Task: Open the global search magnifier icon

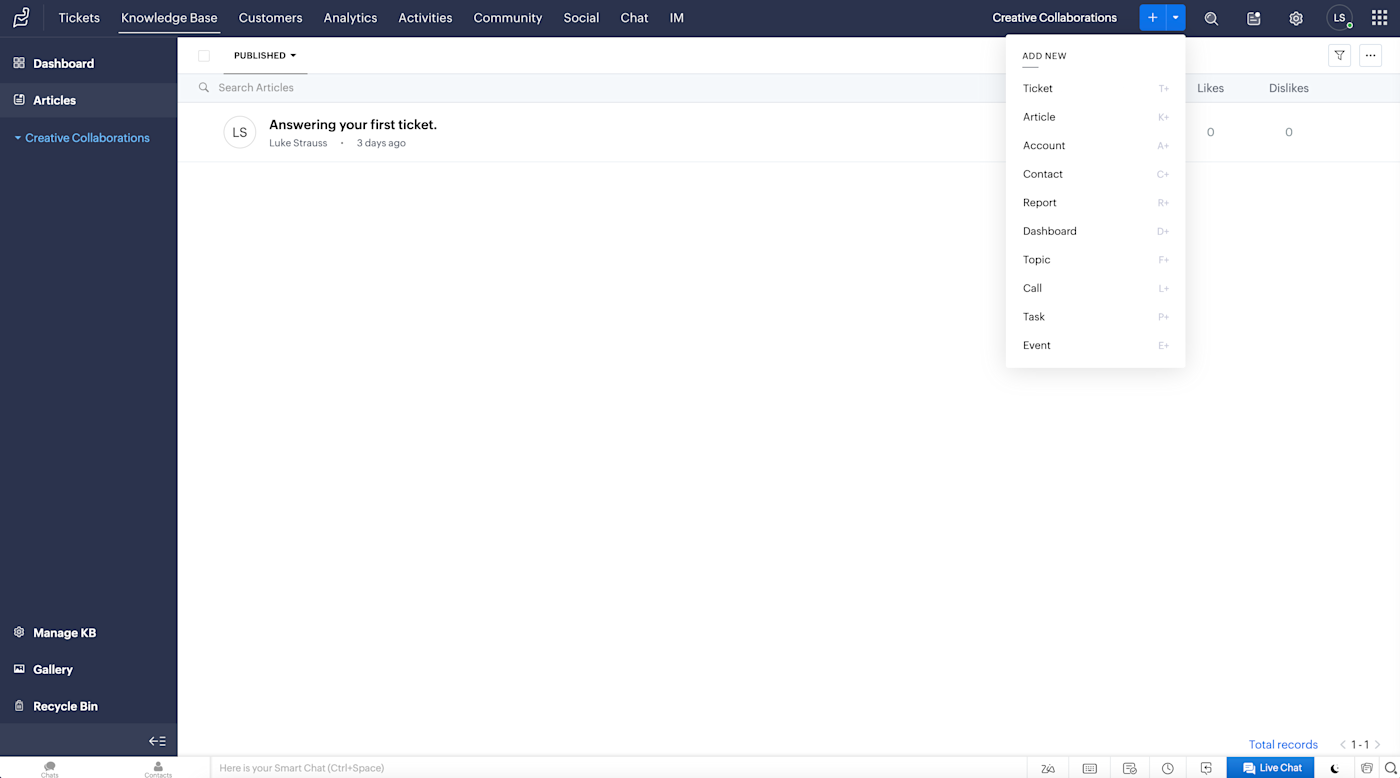Action: [x=1211, y=18]
